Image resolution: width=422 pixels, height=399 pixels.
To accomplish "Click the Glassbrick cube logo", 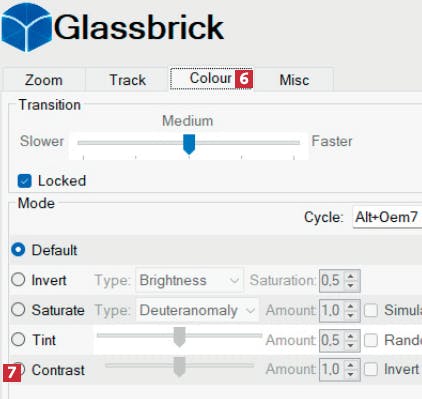I will (x=27, y=27).
